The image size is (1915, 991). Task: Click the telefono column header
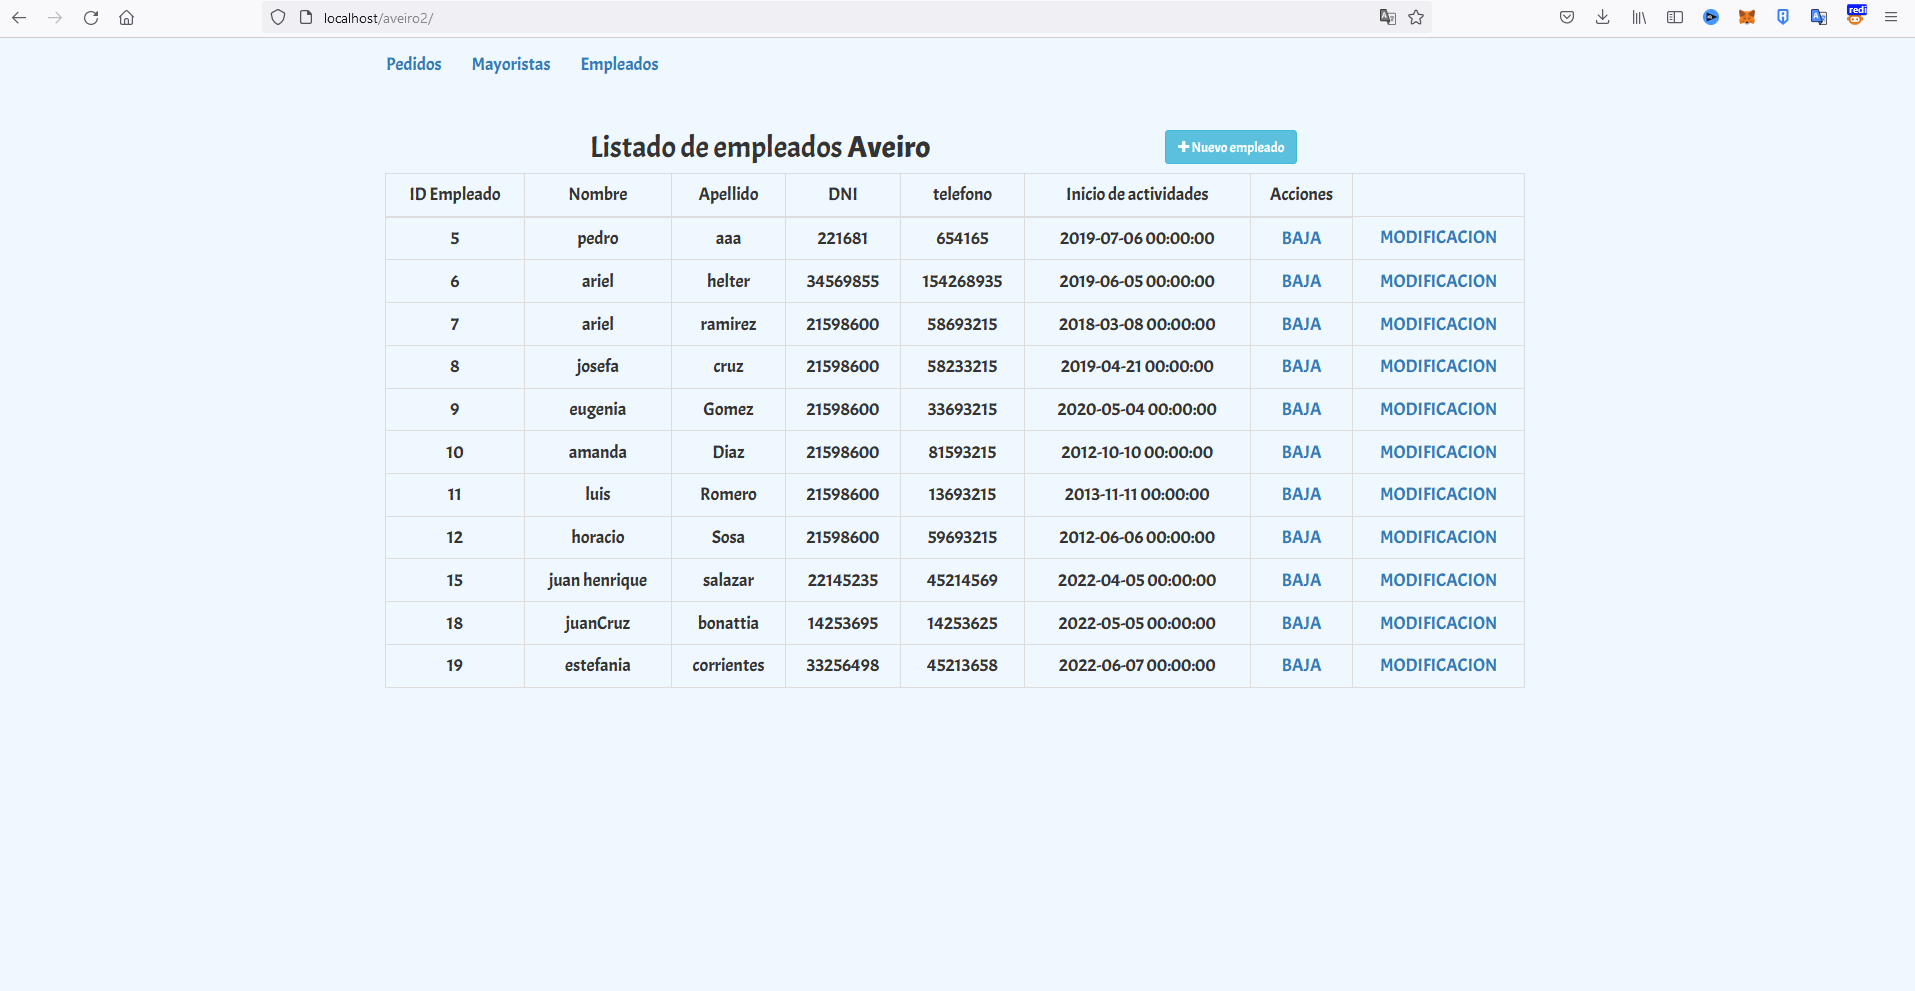coord(962,194)
